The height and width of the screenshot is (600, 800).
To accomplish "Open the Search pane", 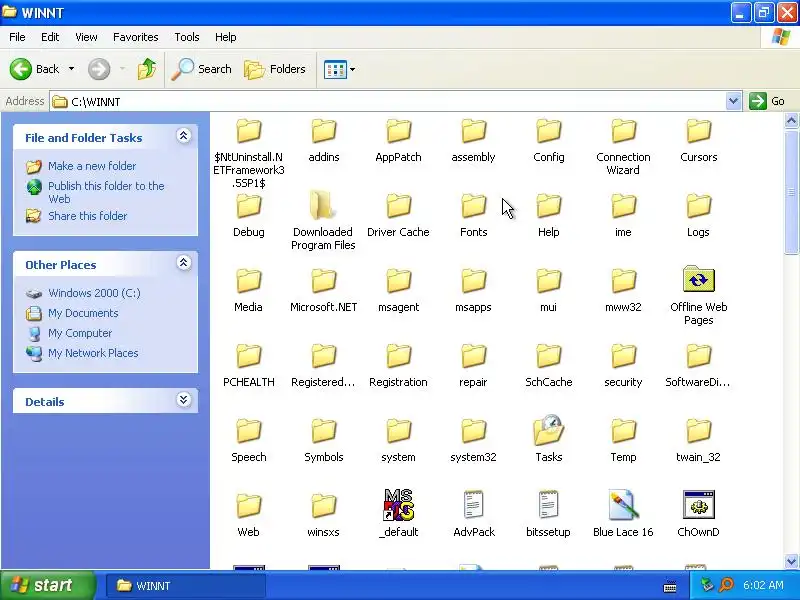I will pos(201,69).
